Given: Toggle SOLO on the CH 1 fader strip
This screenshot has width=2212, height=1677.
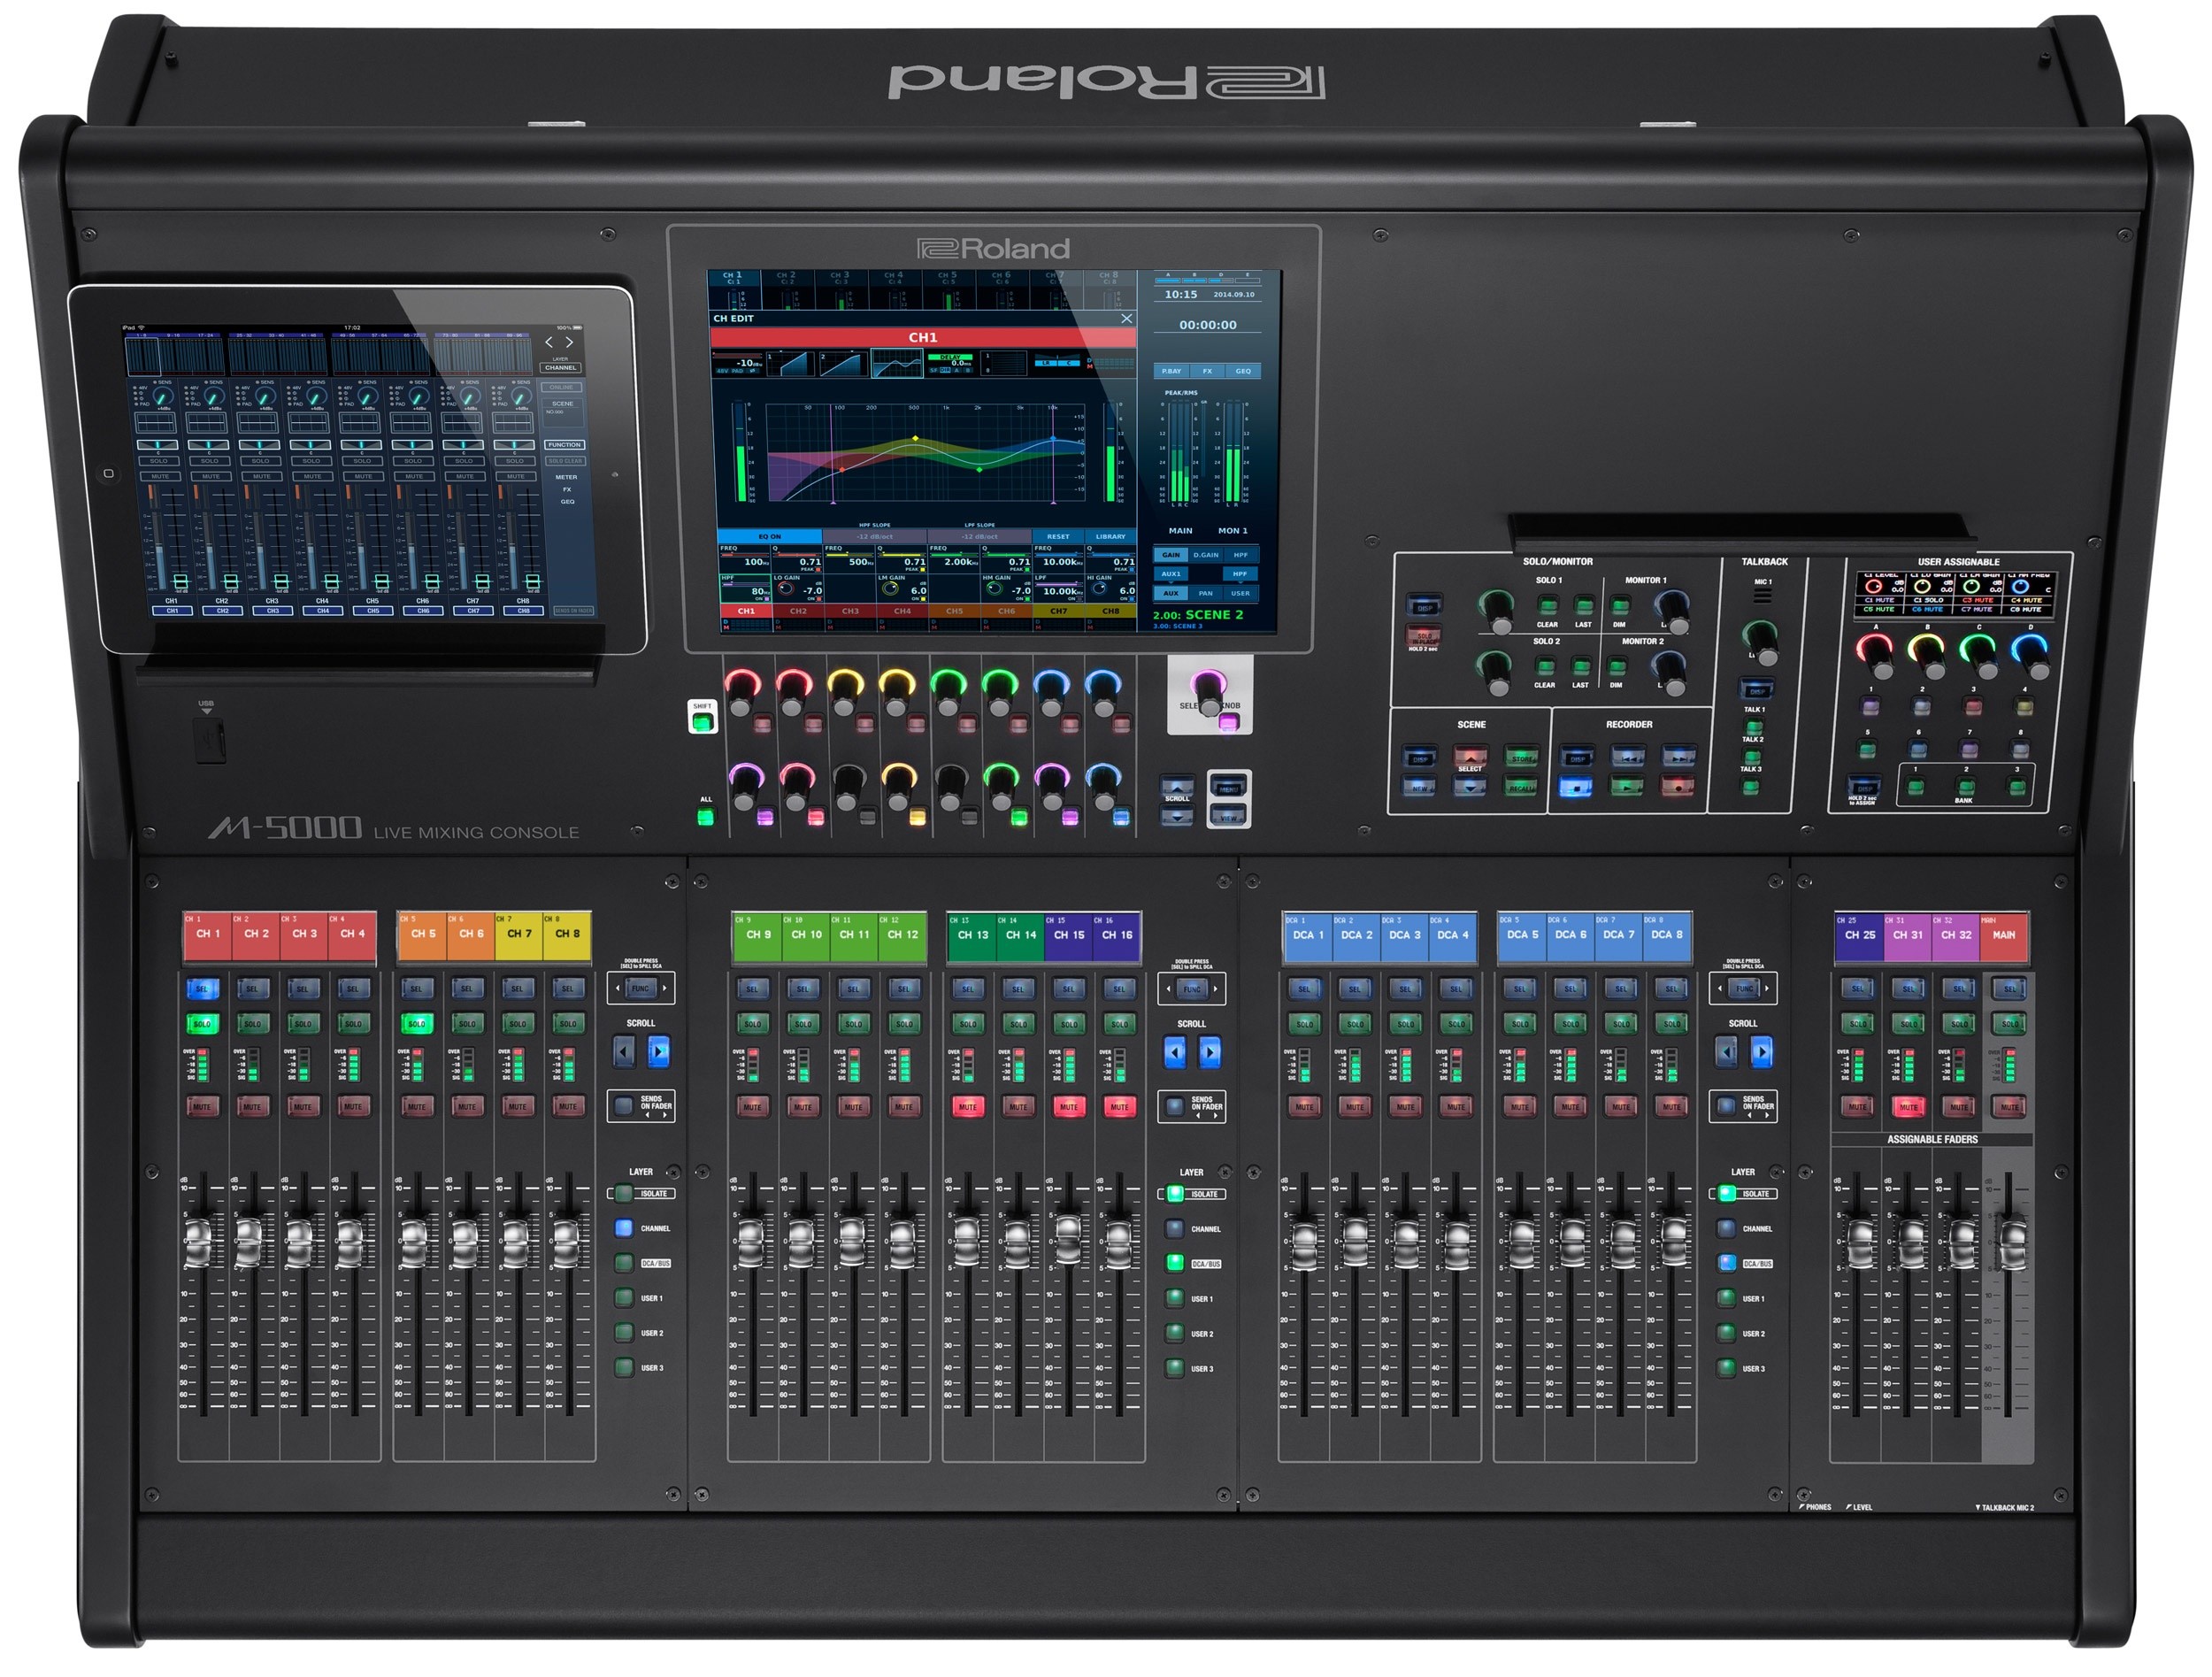Looking at the screenshot, I should tap(202, 1023).
